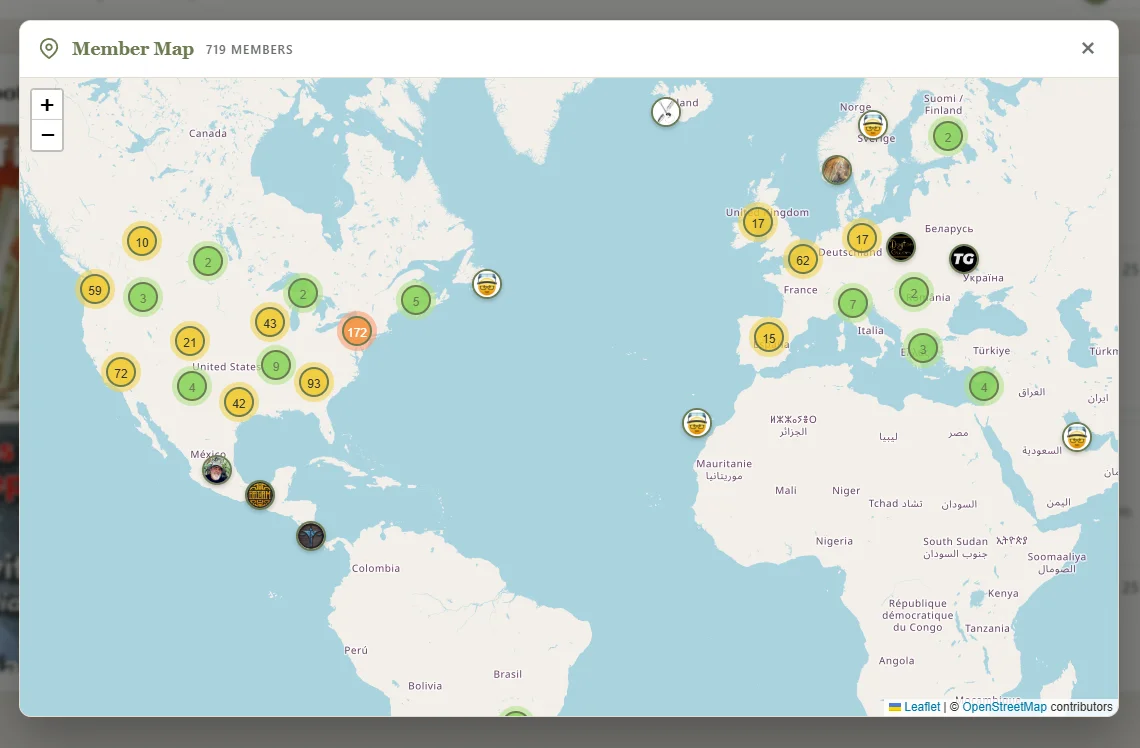Screen dimensions: 1140x748
Task: Select the emoji avatar near Saudi Arabia
Action: 1077,438
